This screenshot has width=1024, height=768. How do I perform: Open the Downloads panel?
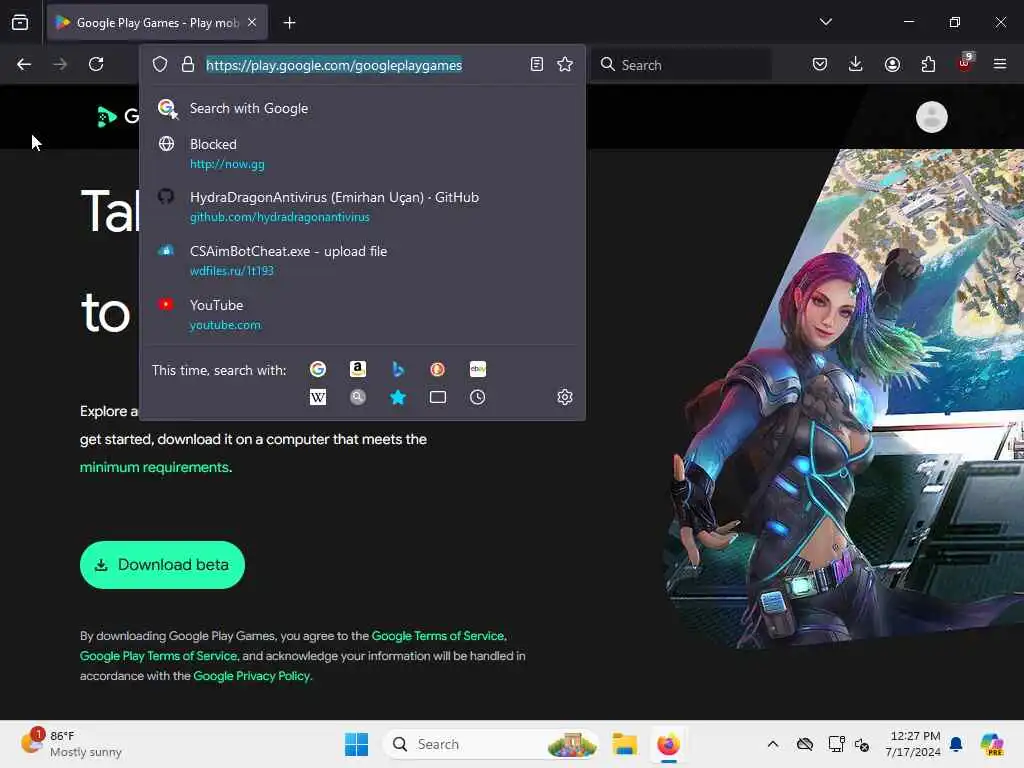pos(856,65)
